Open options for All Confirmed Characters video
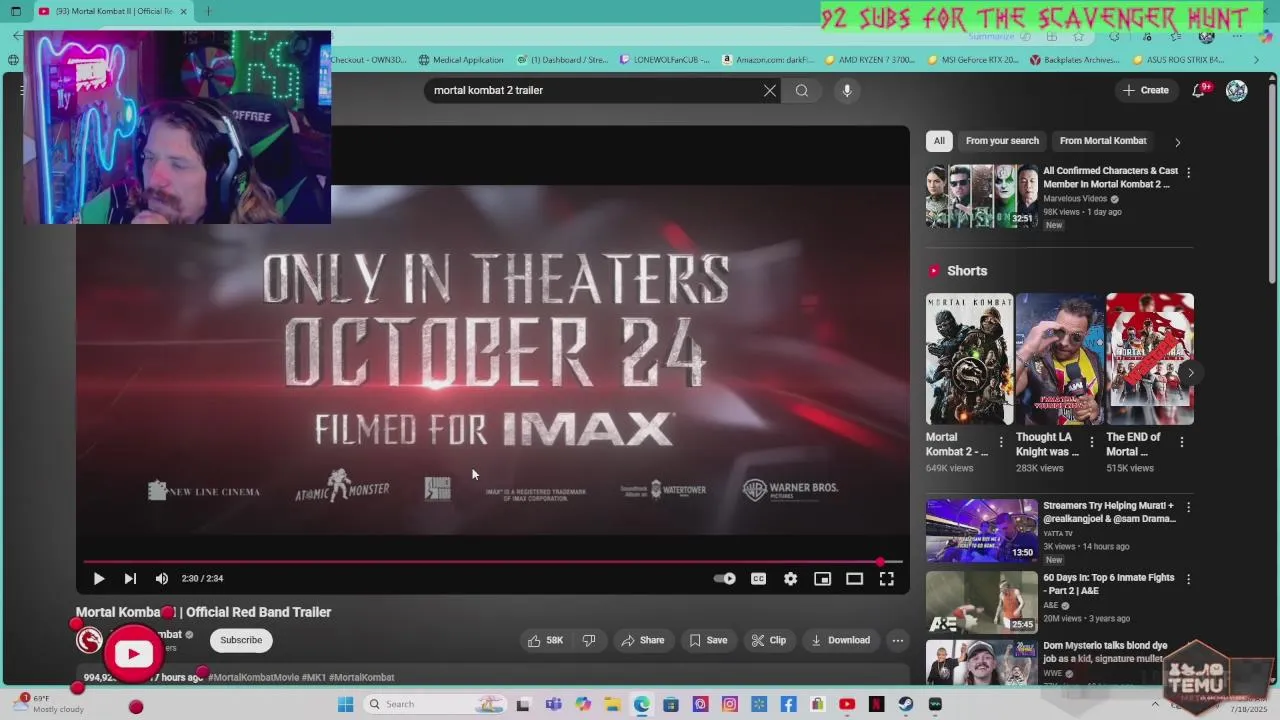This screenshot has width=1280, height=720. coord(1188,172)
